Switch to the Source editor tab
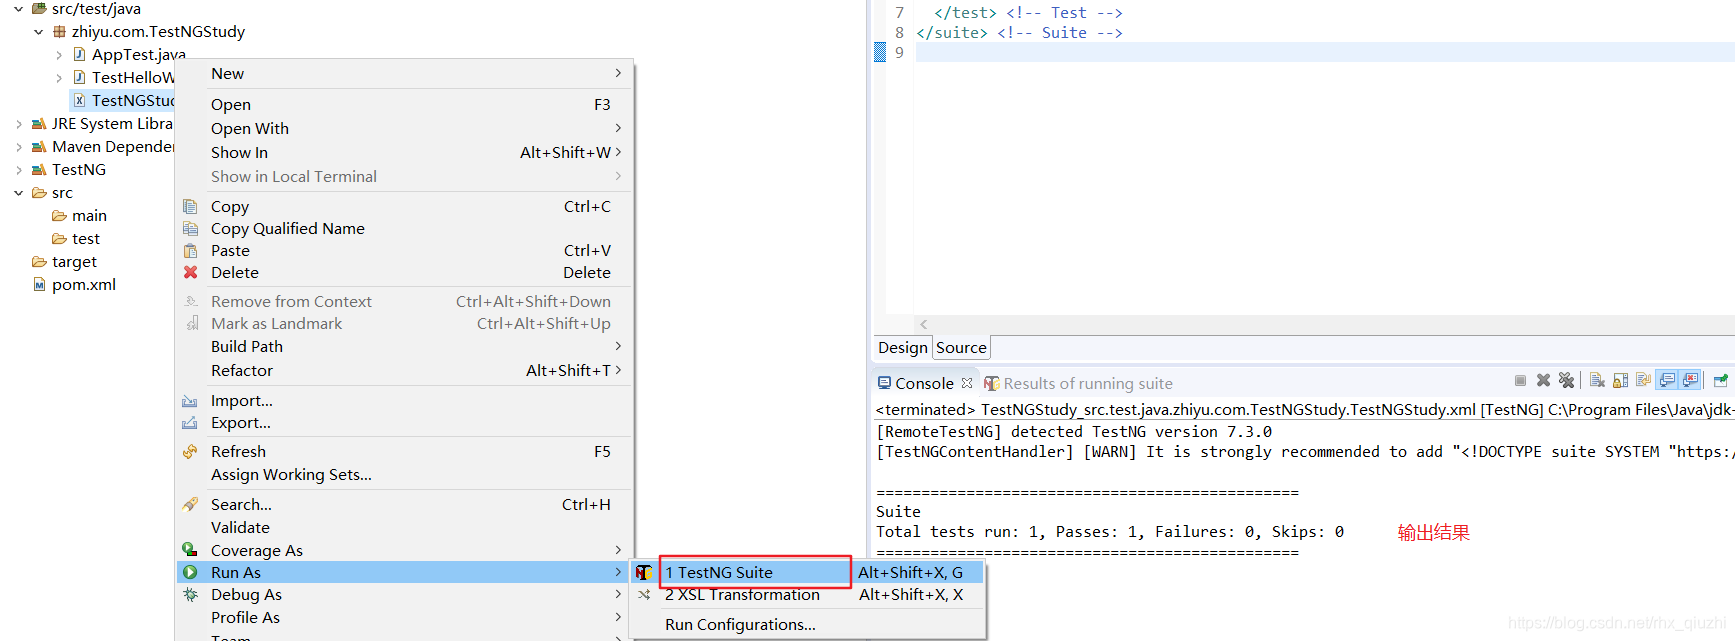Screen dimensions: 1735x641 click(x=961, y=348)
